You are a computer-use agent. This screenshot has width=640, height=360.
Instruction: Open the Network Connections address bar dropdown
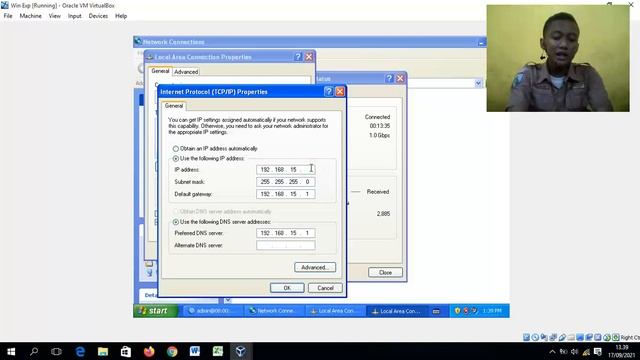pos(478,83)
